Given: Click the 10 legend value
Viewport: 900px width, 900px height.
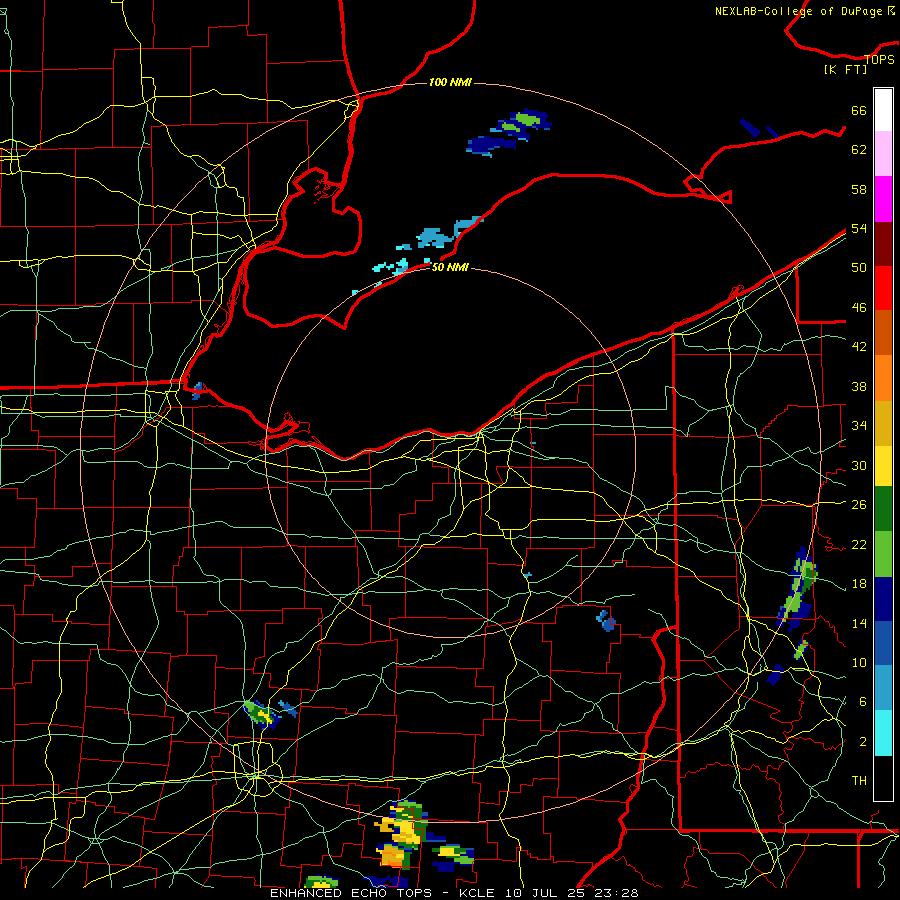Looking at the screenshot, I should (x=859, y=662).
